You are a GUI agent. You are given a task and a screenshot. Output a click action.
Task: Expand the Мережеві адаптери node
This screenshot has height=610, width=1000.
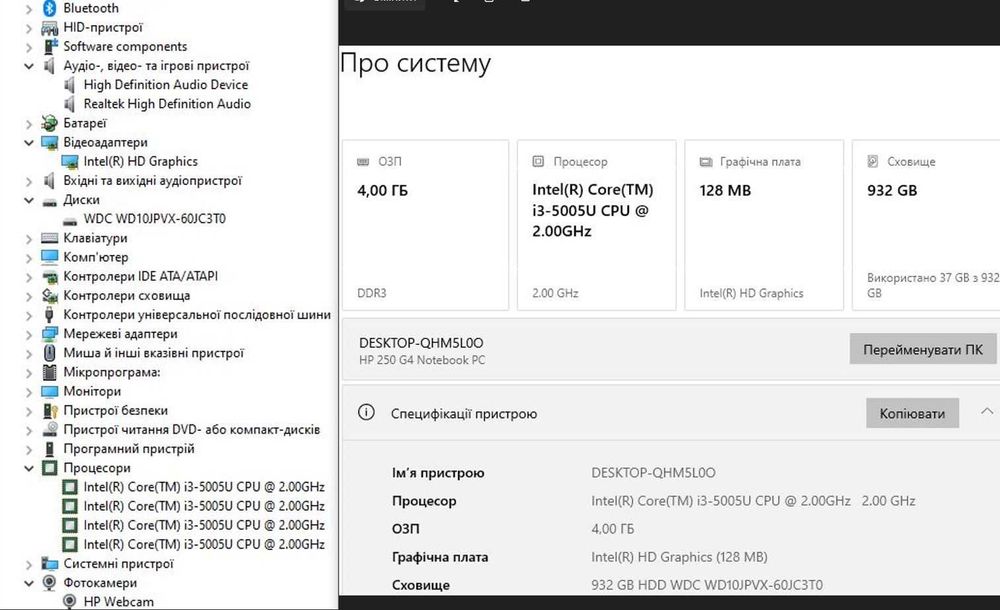(x=29, y=334)
